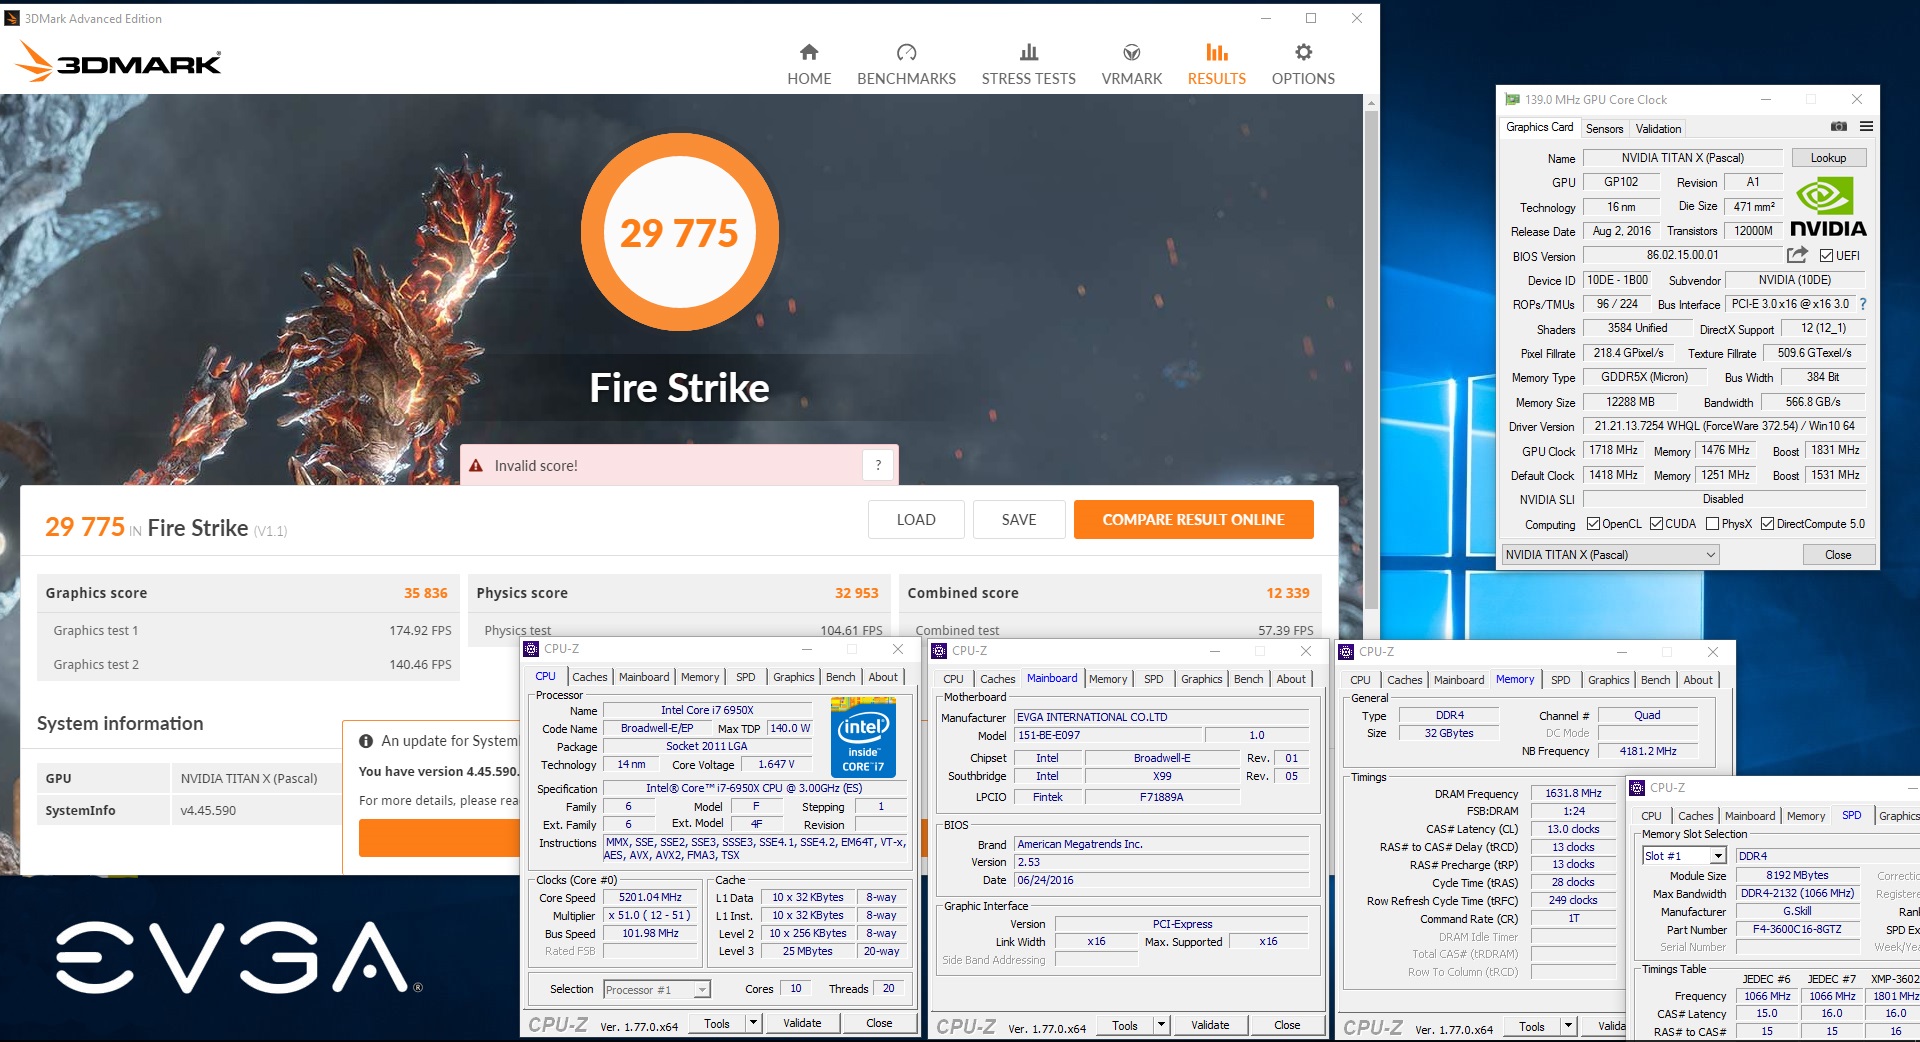Open STRESS TESTS in 3DMark
Image resolution: width=1920 pixels, height=1042 pixels.
tap(1028, 65)
